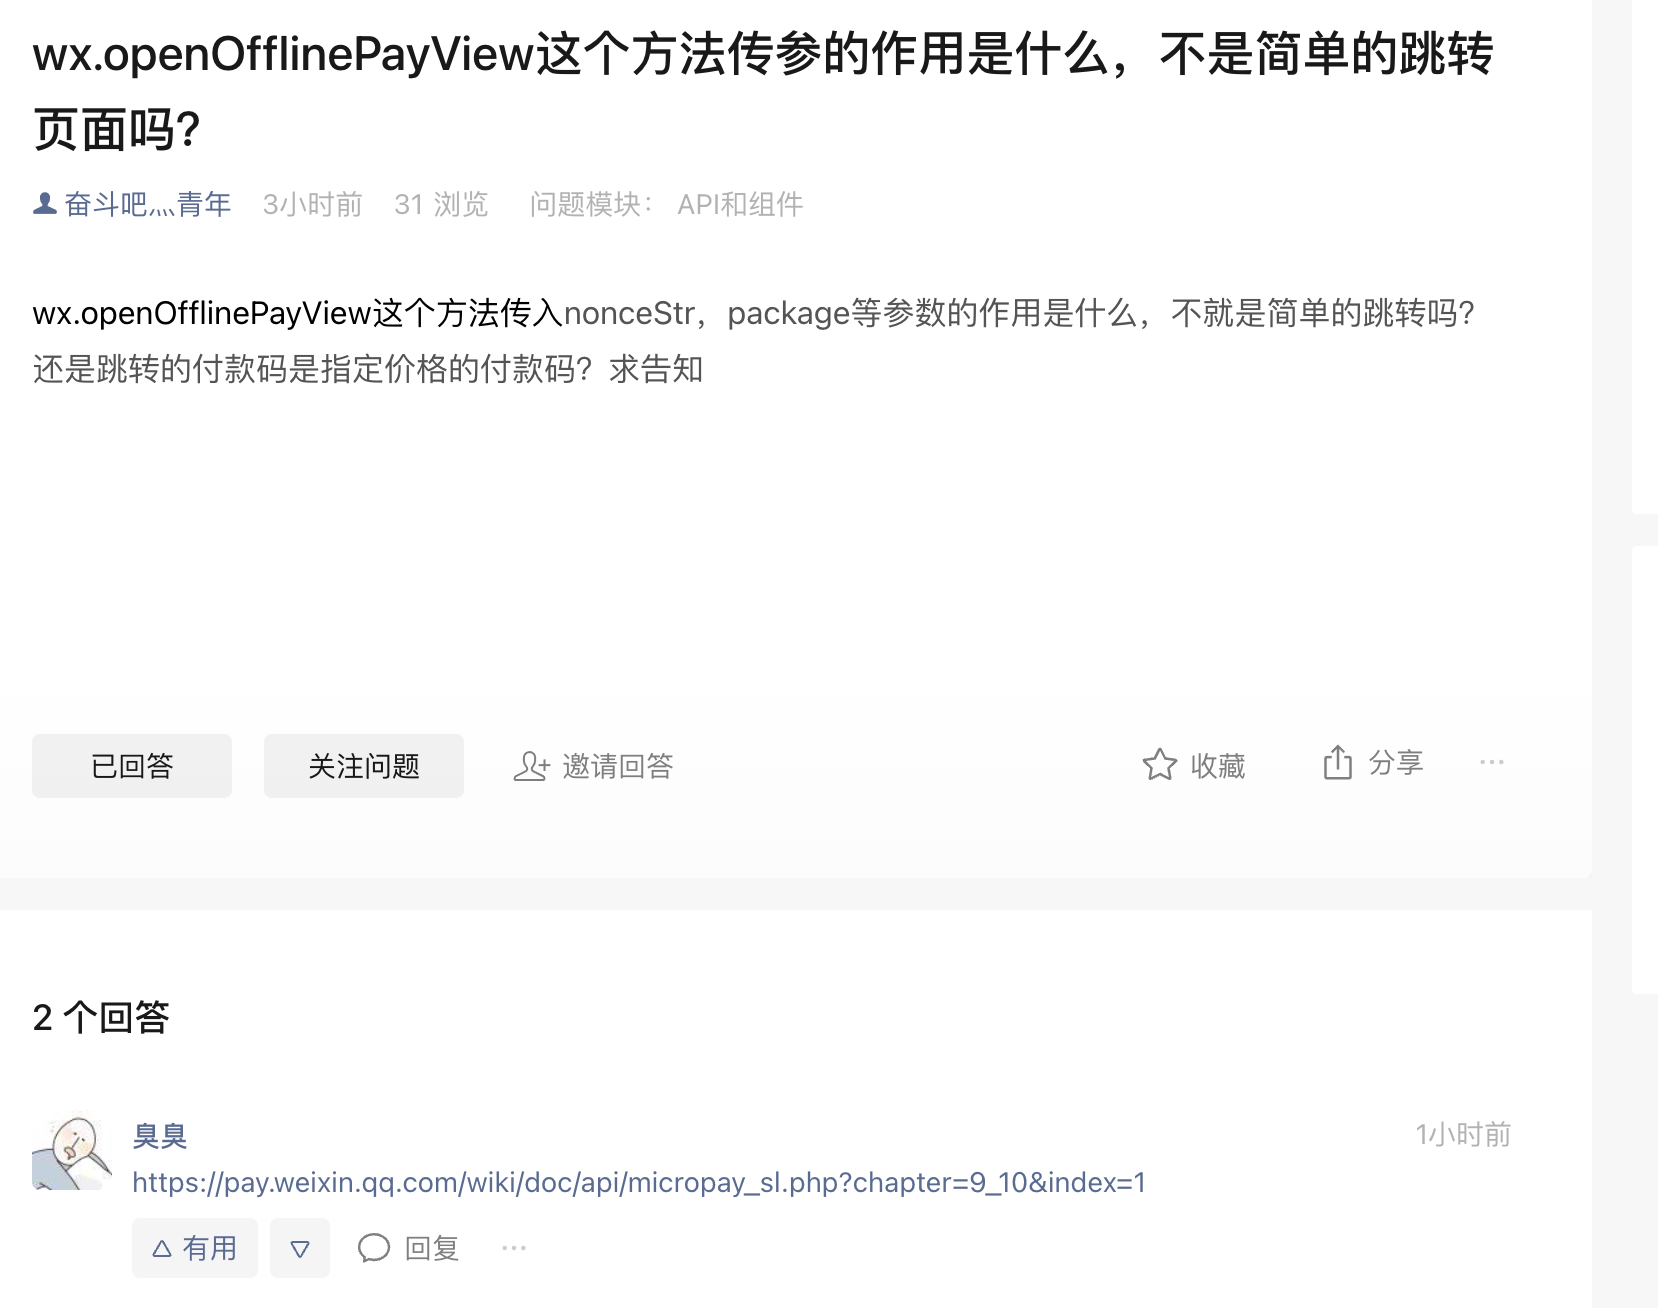1658x1308 pixels.
Task: Open the question's three-dot more menu
Action: point(1492,762)
